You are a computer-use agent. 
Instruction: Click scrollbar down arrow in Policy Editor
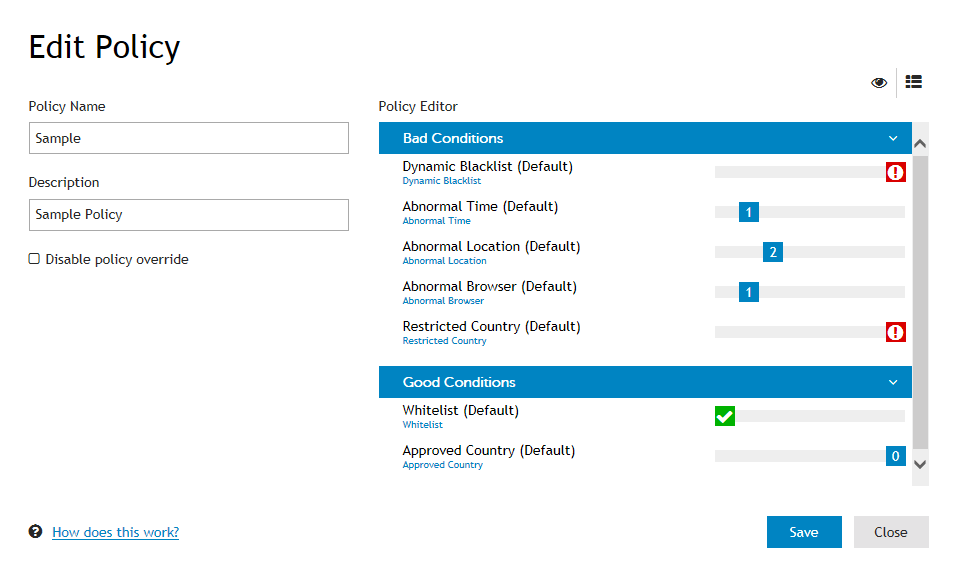click(920, 464)
